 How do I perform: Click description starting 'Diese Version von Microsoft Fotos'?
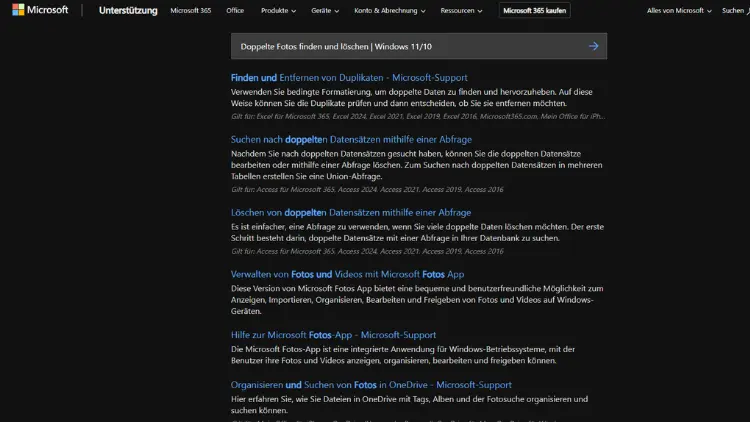[x=417, y=300]
